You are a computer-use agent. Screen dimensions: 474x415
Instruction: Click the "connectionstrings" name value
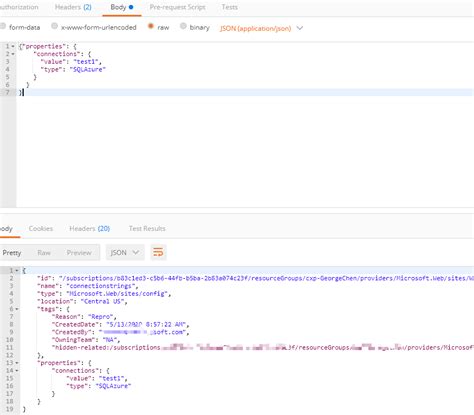pos(101,286)
